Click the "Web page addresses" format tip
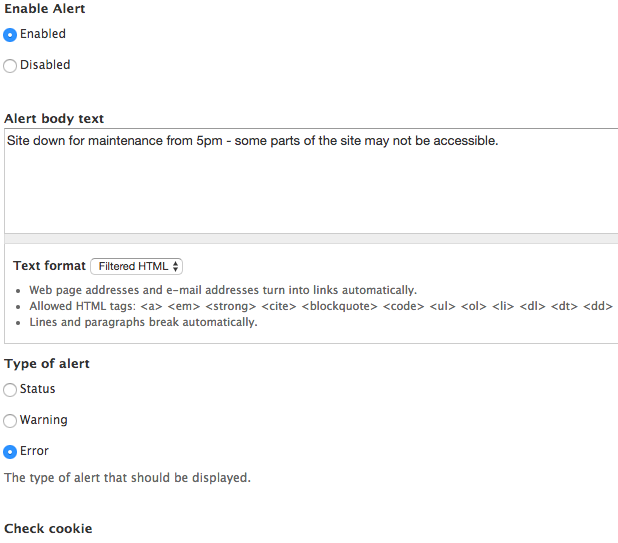 click(222, 290)
